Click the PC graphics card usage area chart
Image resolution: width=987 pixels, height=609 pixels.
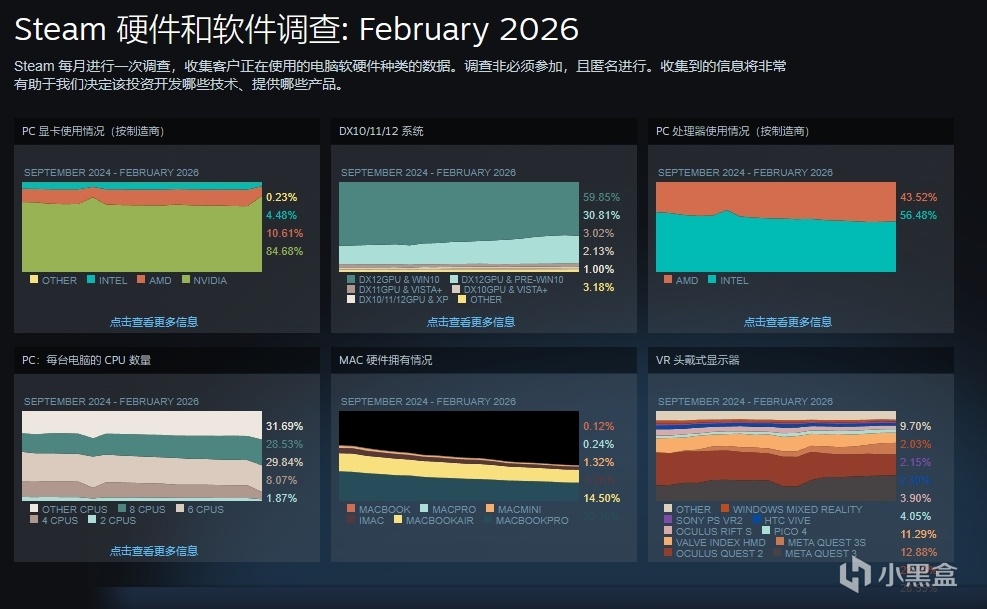tap(142, 227)
